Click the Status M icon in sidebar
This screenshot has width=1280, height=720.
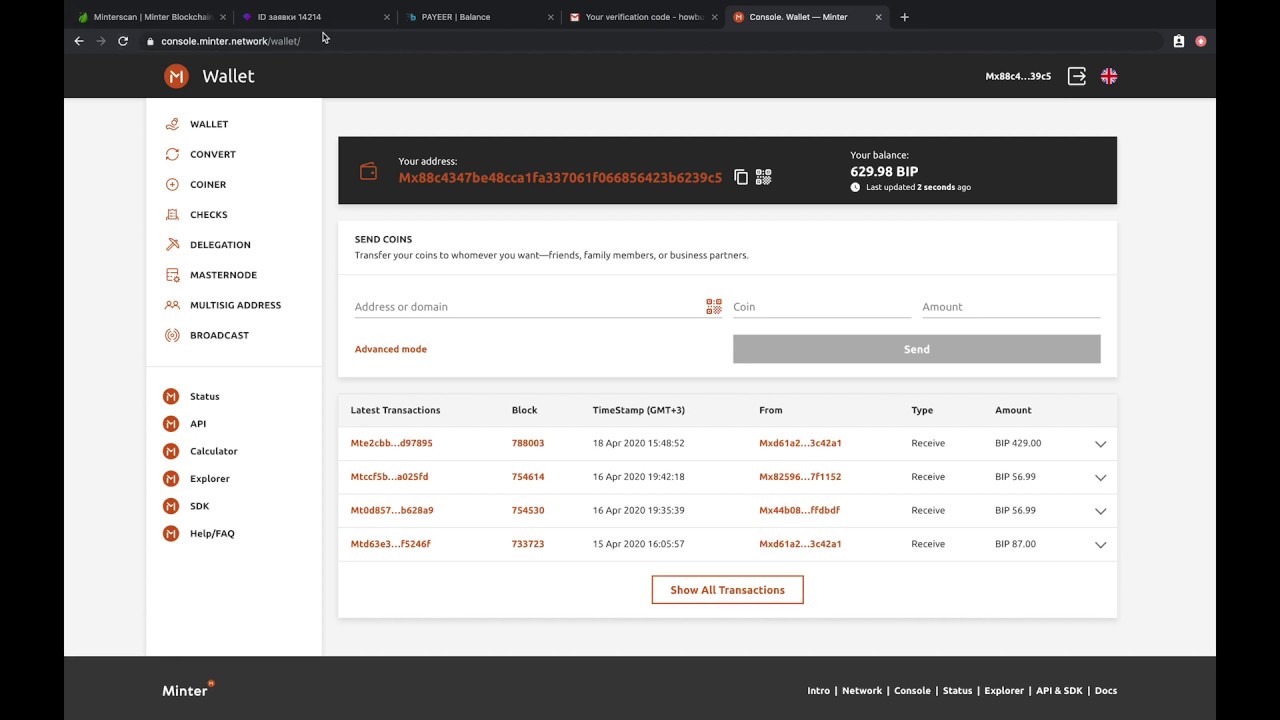pos(171,396)
